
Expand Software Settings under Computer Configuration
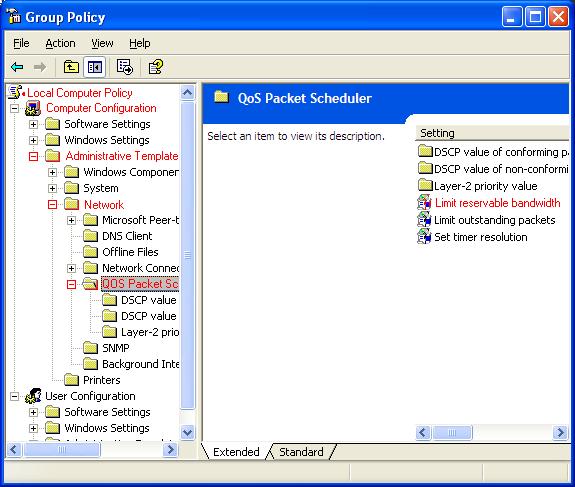(33, 124)
